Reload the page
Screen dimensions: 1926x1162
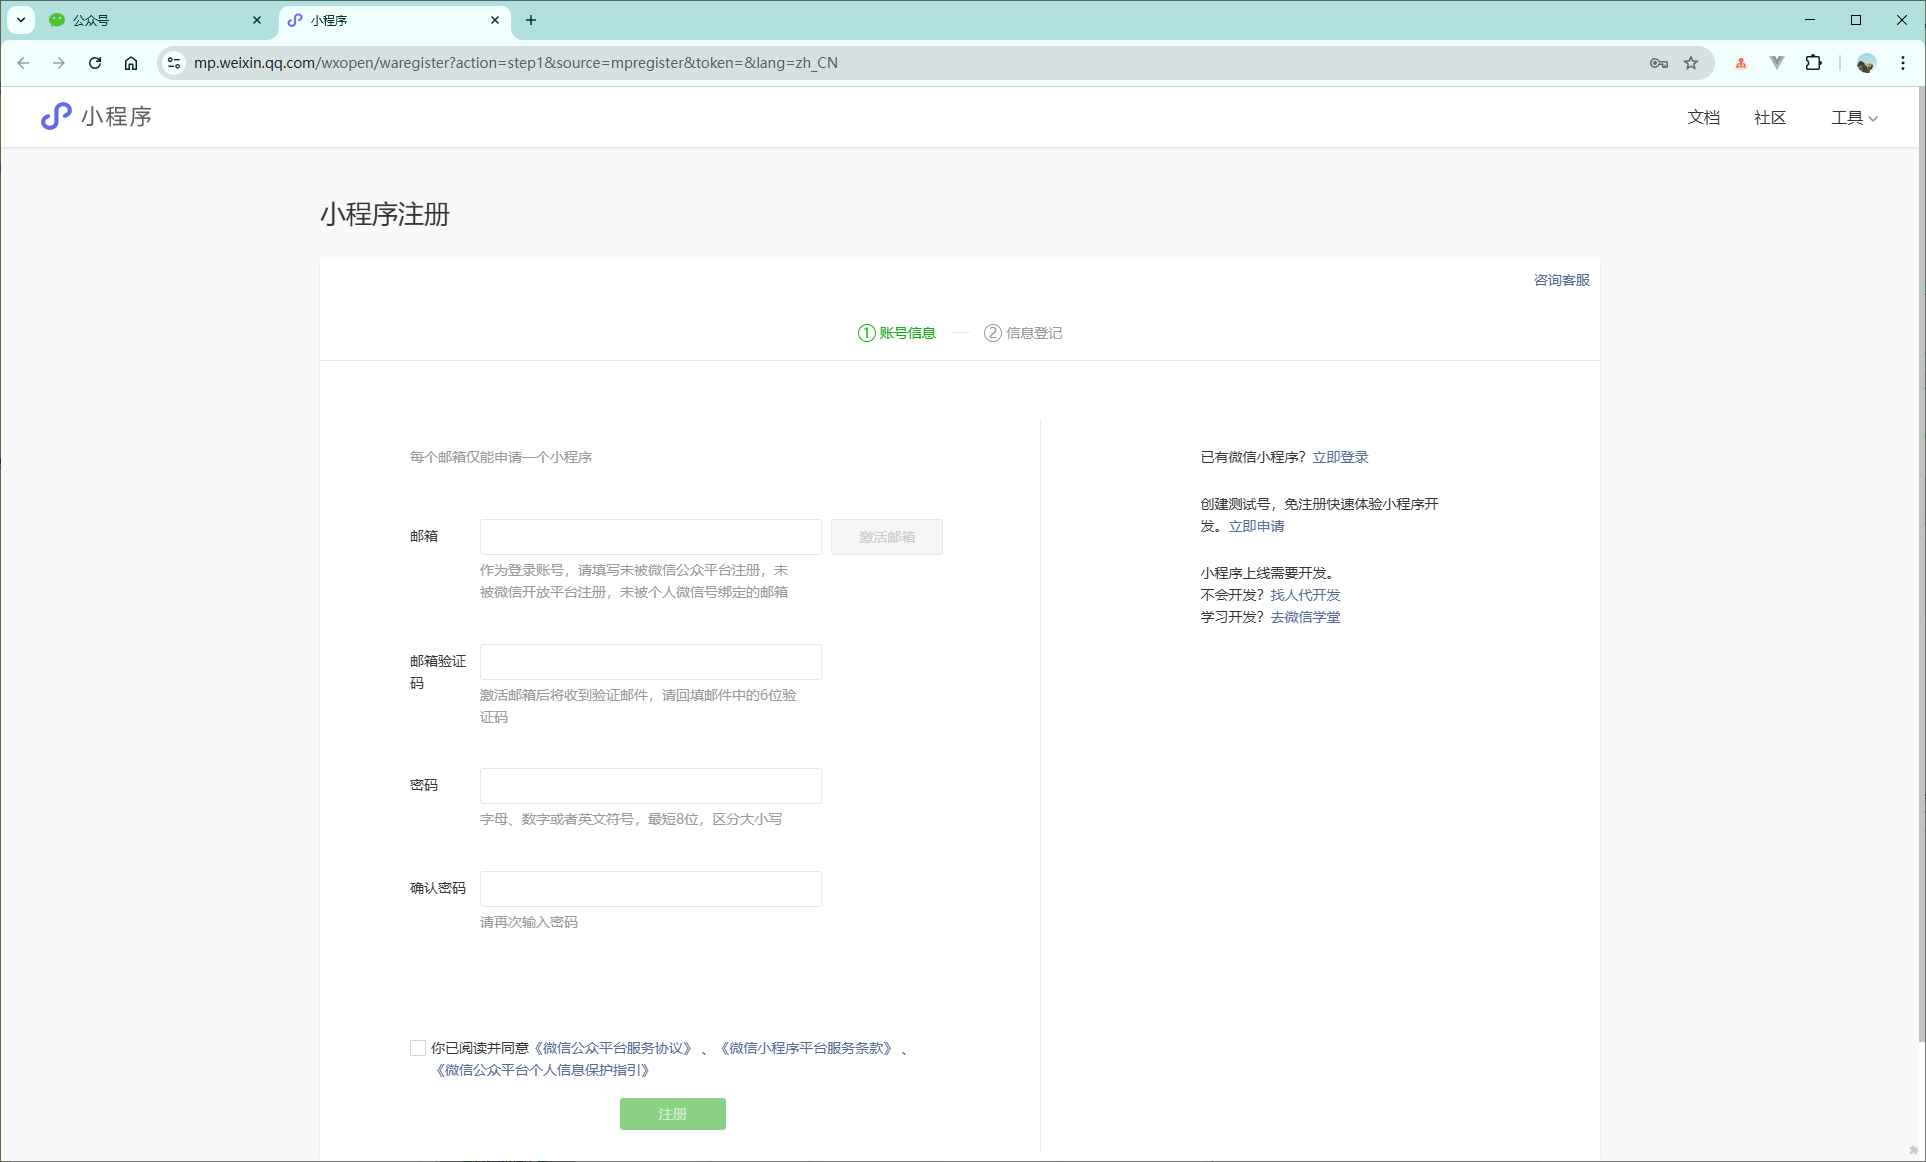pyautogui.click(x=95, y=63)
